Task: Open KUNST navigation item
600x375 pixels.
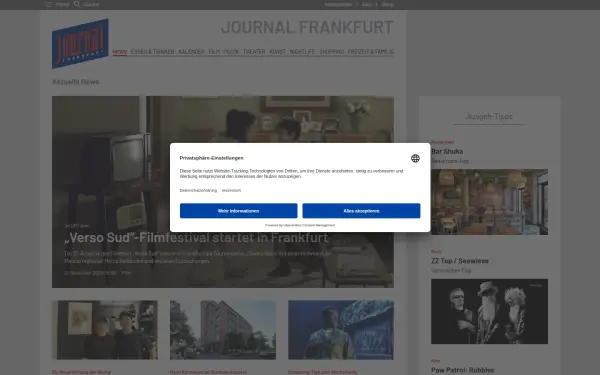Action: click(277, 52)
